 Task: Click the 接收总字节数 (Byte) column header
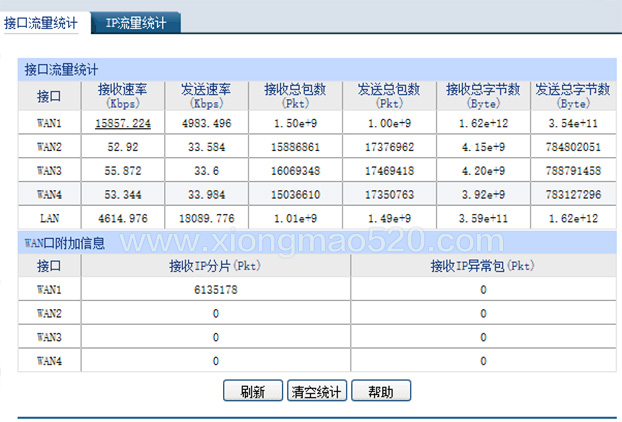pyautogui.click(x=483, y=96)
